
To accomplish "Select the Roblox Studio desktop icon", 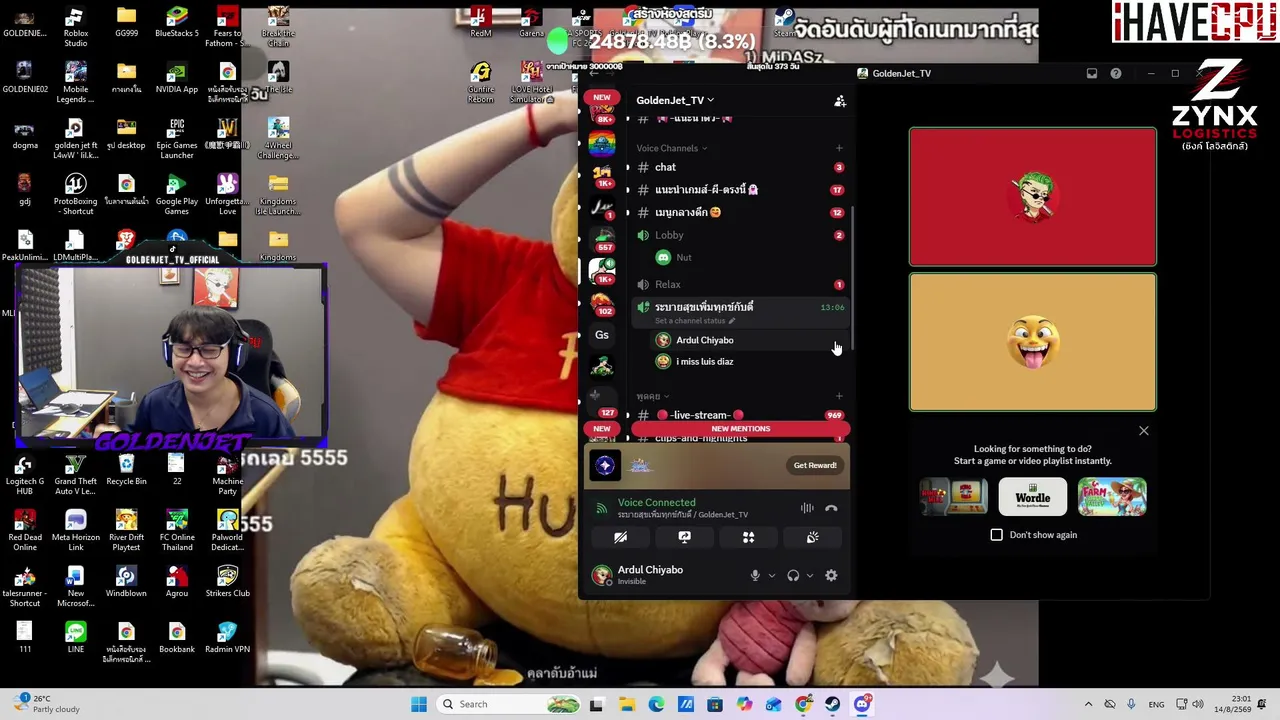I will coord(75,26).
